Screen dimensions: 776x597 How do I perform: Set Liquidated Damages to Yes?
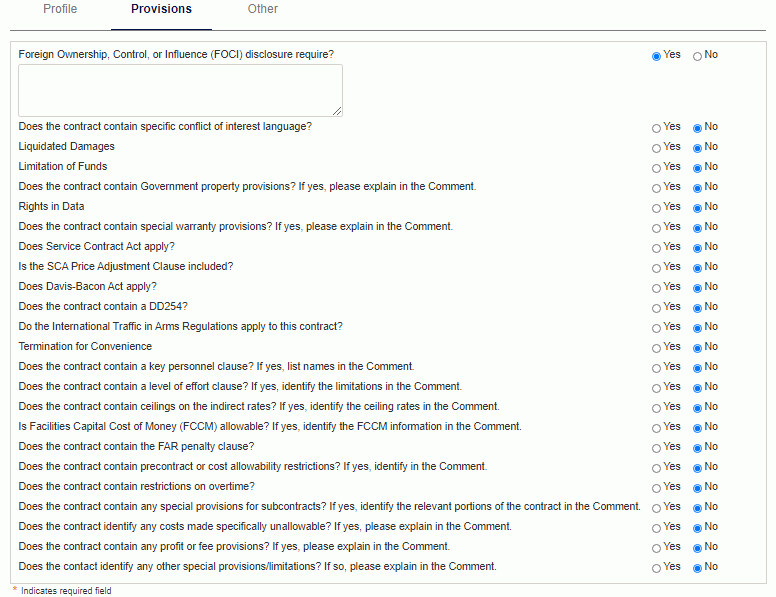pos(656,149)
